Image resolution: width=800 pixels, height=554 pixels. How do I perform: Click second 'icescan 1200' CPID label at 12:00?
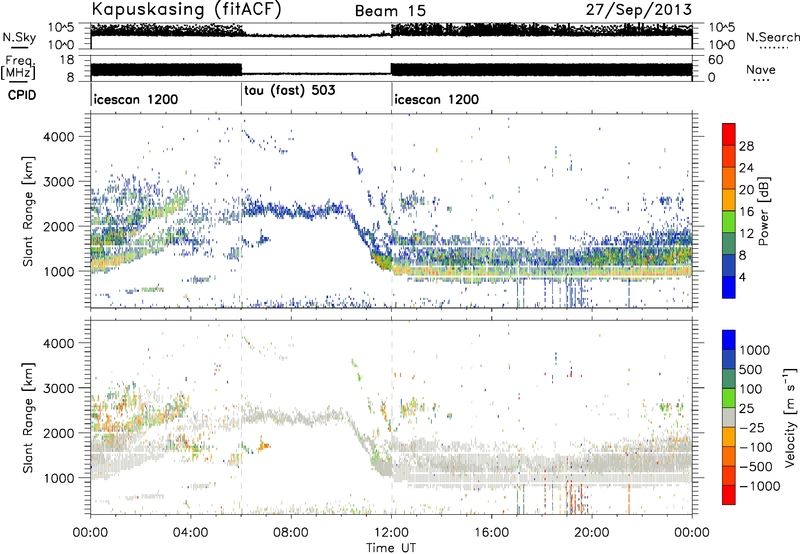point(437,99)
